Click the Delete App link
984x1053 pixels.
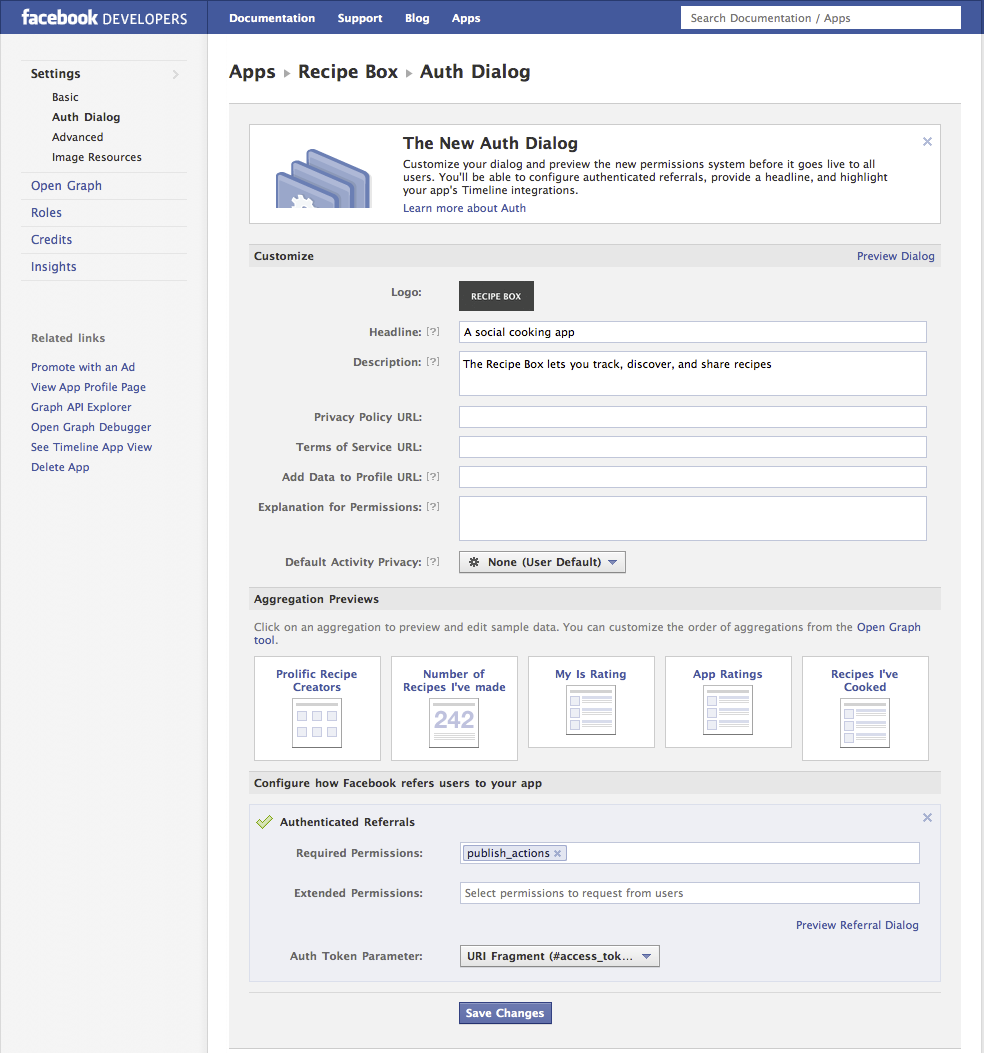(x=60, y=467)
